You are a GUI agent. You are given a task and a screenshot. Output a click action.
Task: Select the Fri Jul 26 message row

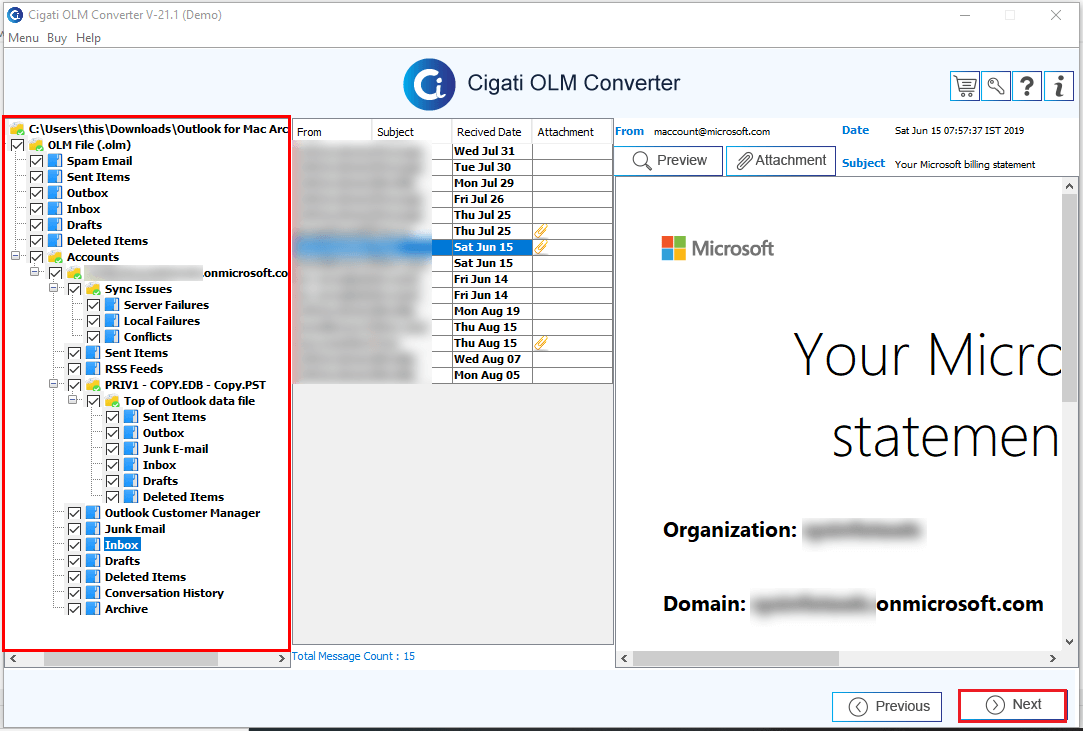point(452,199)
